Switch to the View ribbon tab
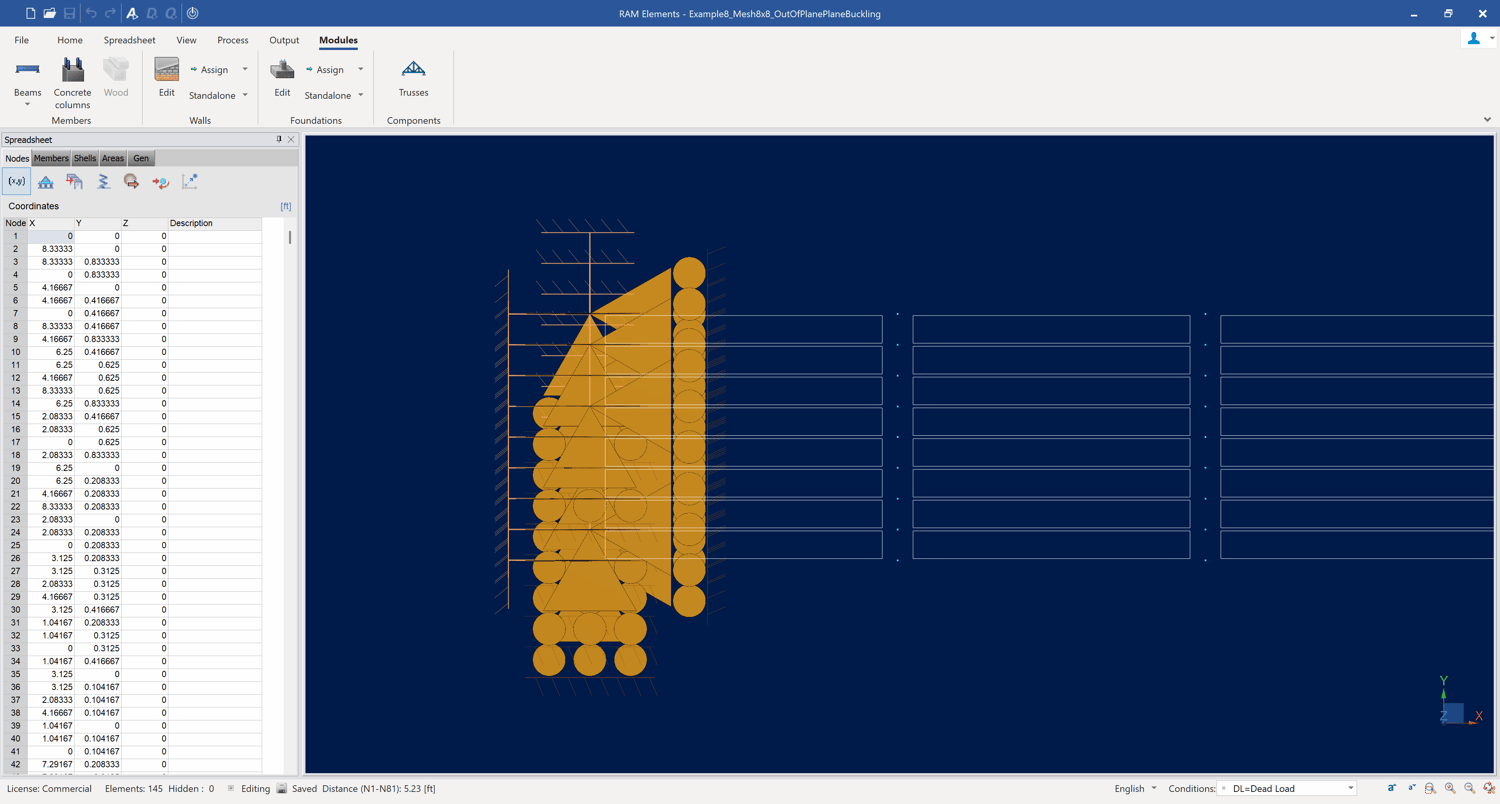The width and height of the screenshot is (1500, 804). (186, 40)
